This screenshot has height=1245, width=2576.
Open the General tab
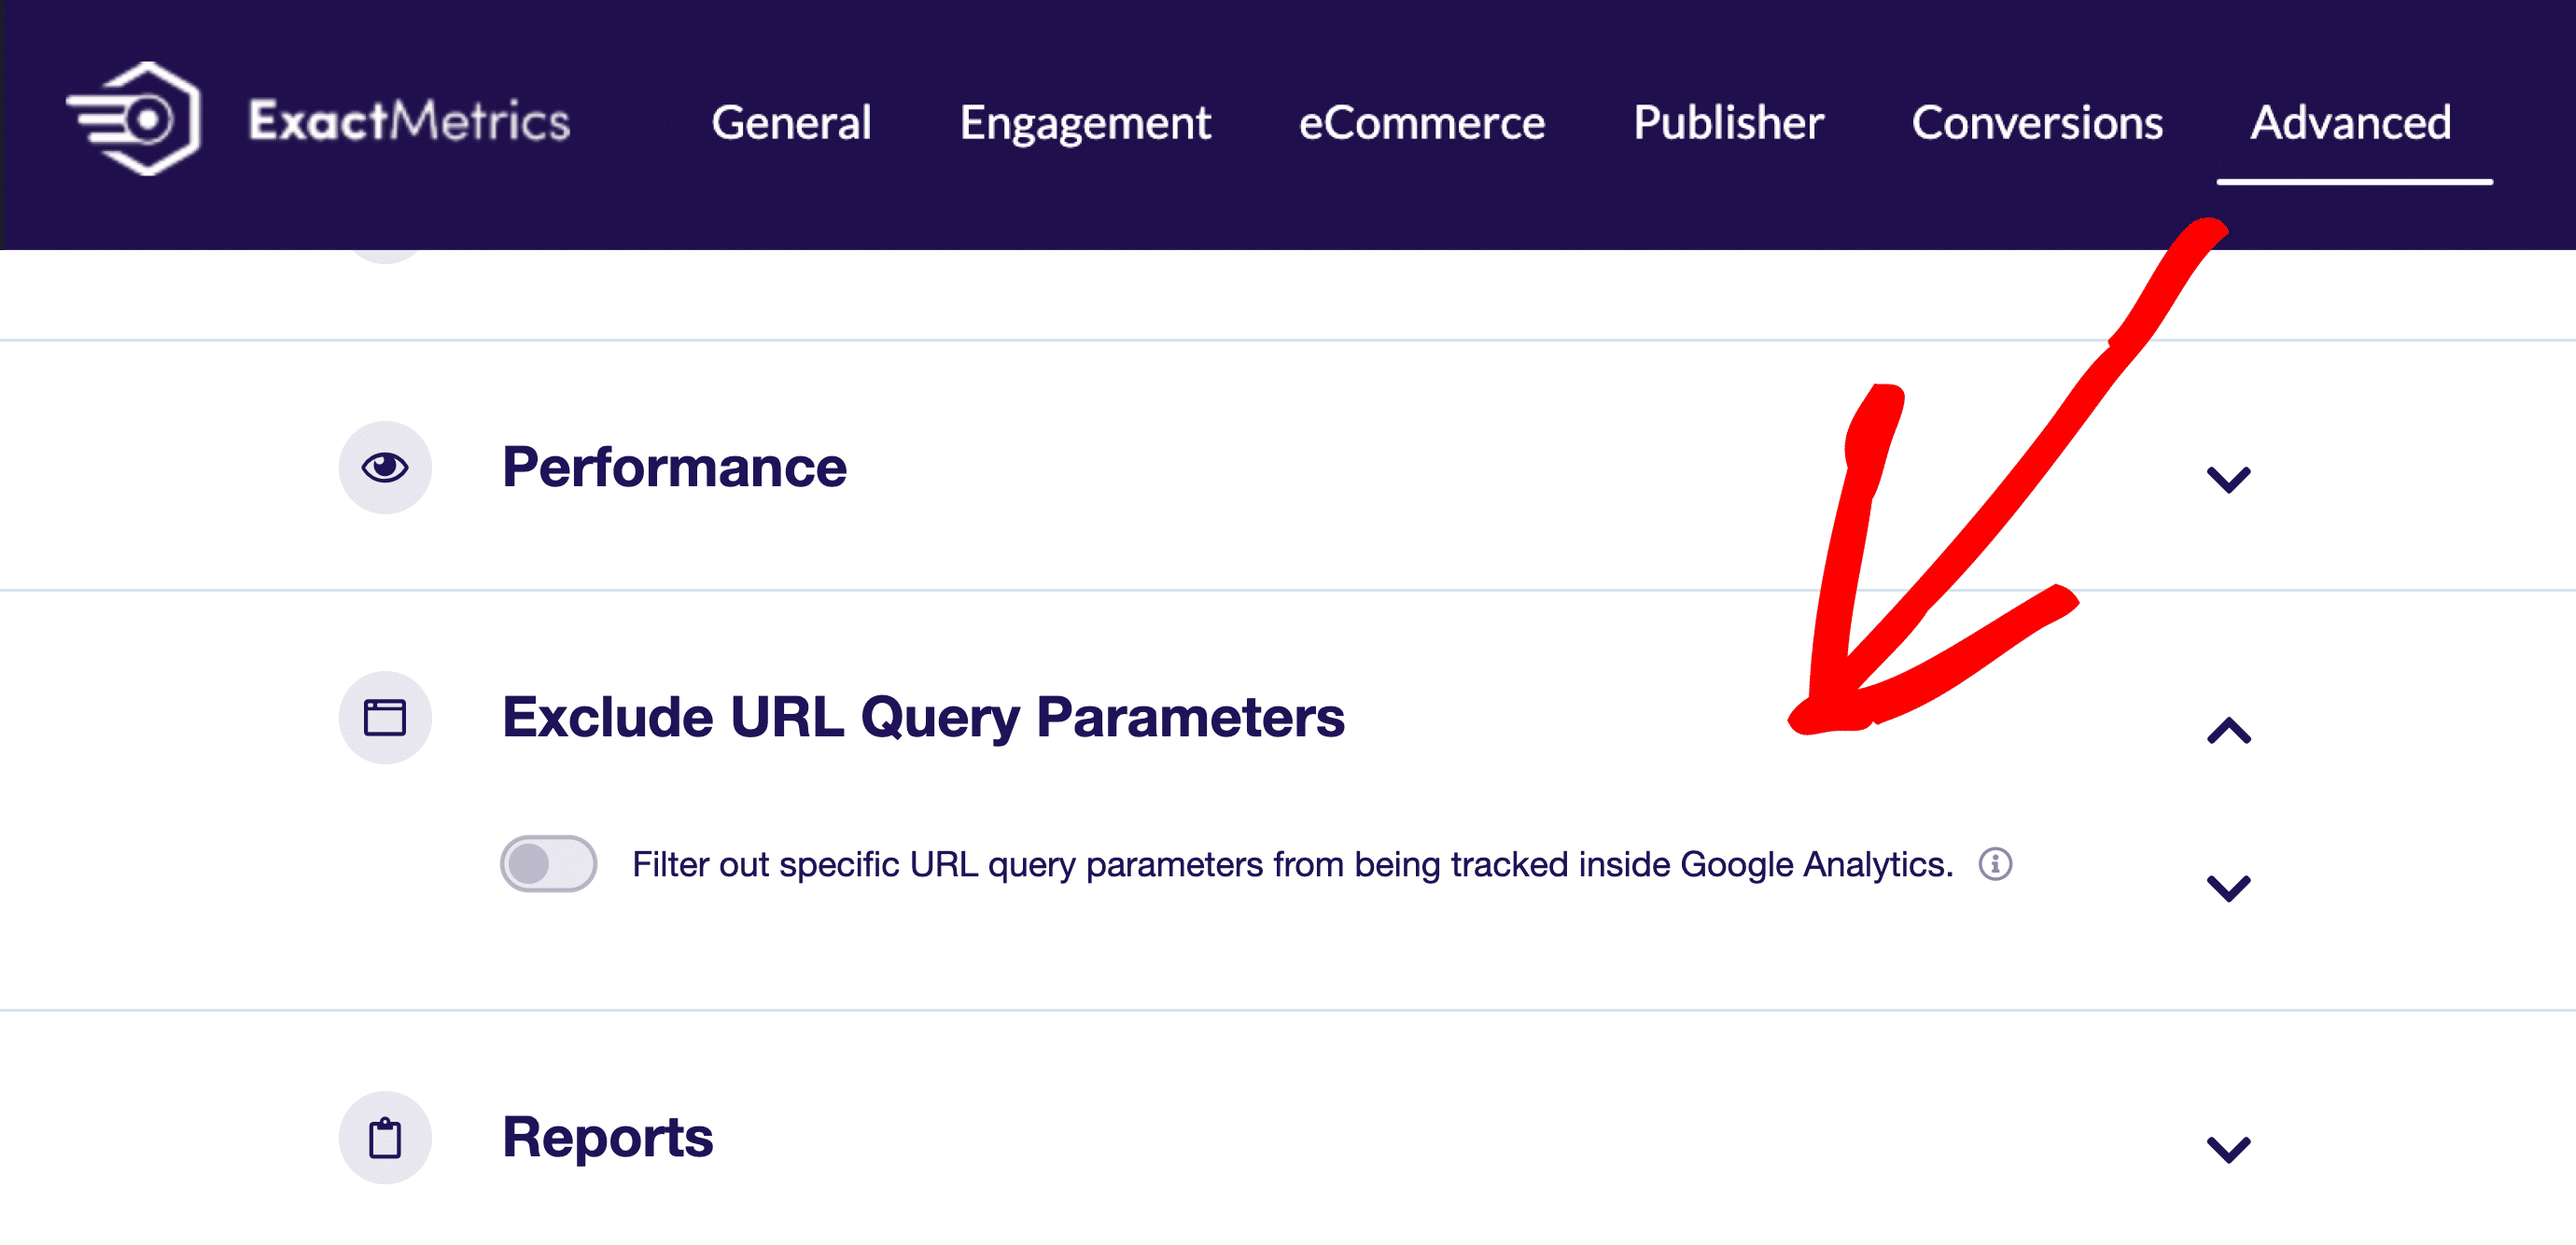tap(791, 122)
